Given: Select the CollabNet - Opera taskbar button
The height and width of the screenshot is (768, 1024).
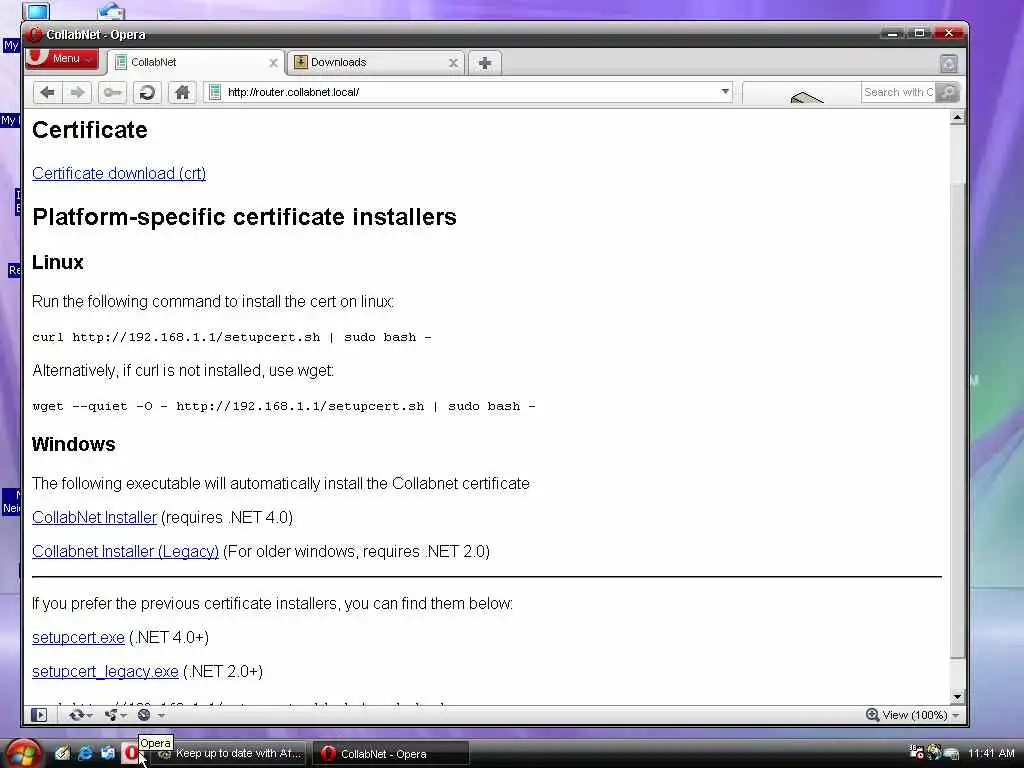Looking at the screenshot, I should point(391,754).
